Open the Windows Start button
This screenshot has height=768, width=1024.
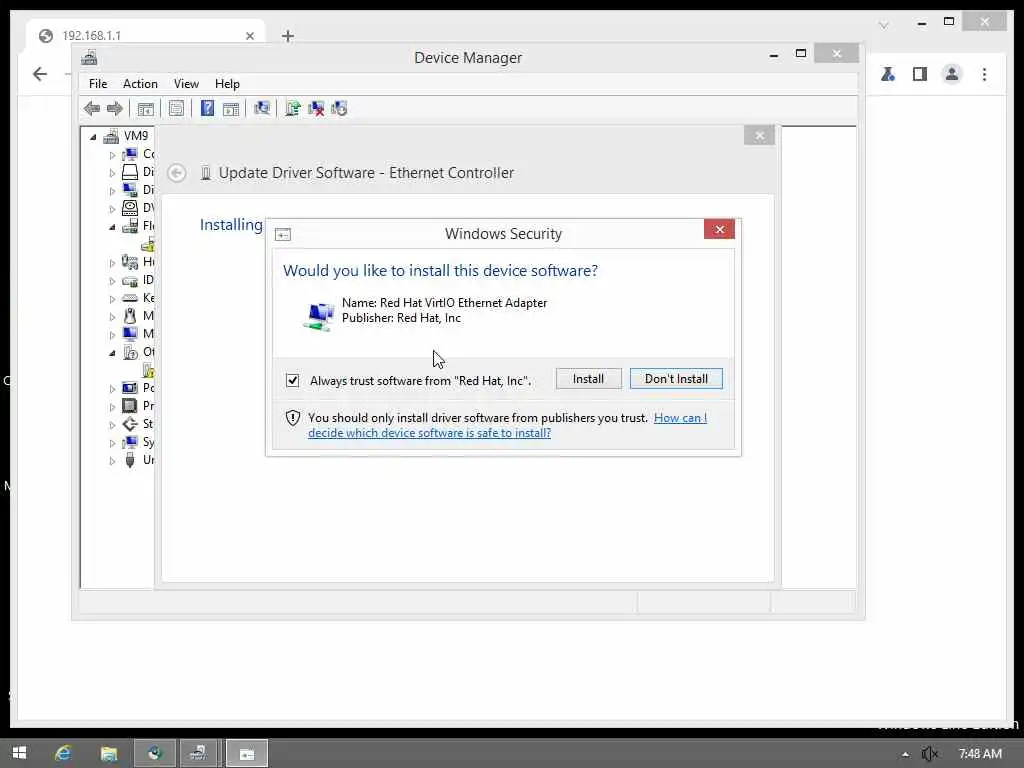tap(19, 753)
